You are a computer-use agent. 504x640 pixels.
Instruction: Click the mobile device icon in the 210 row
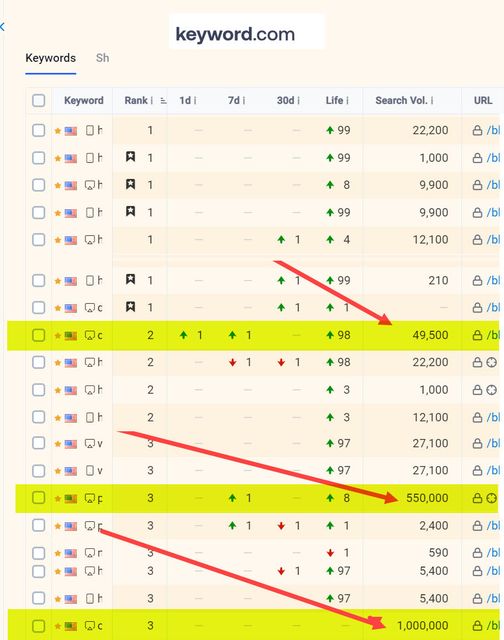(x=90, y=280)
